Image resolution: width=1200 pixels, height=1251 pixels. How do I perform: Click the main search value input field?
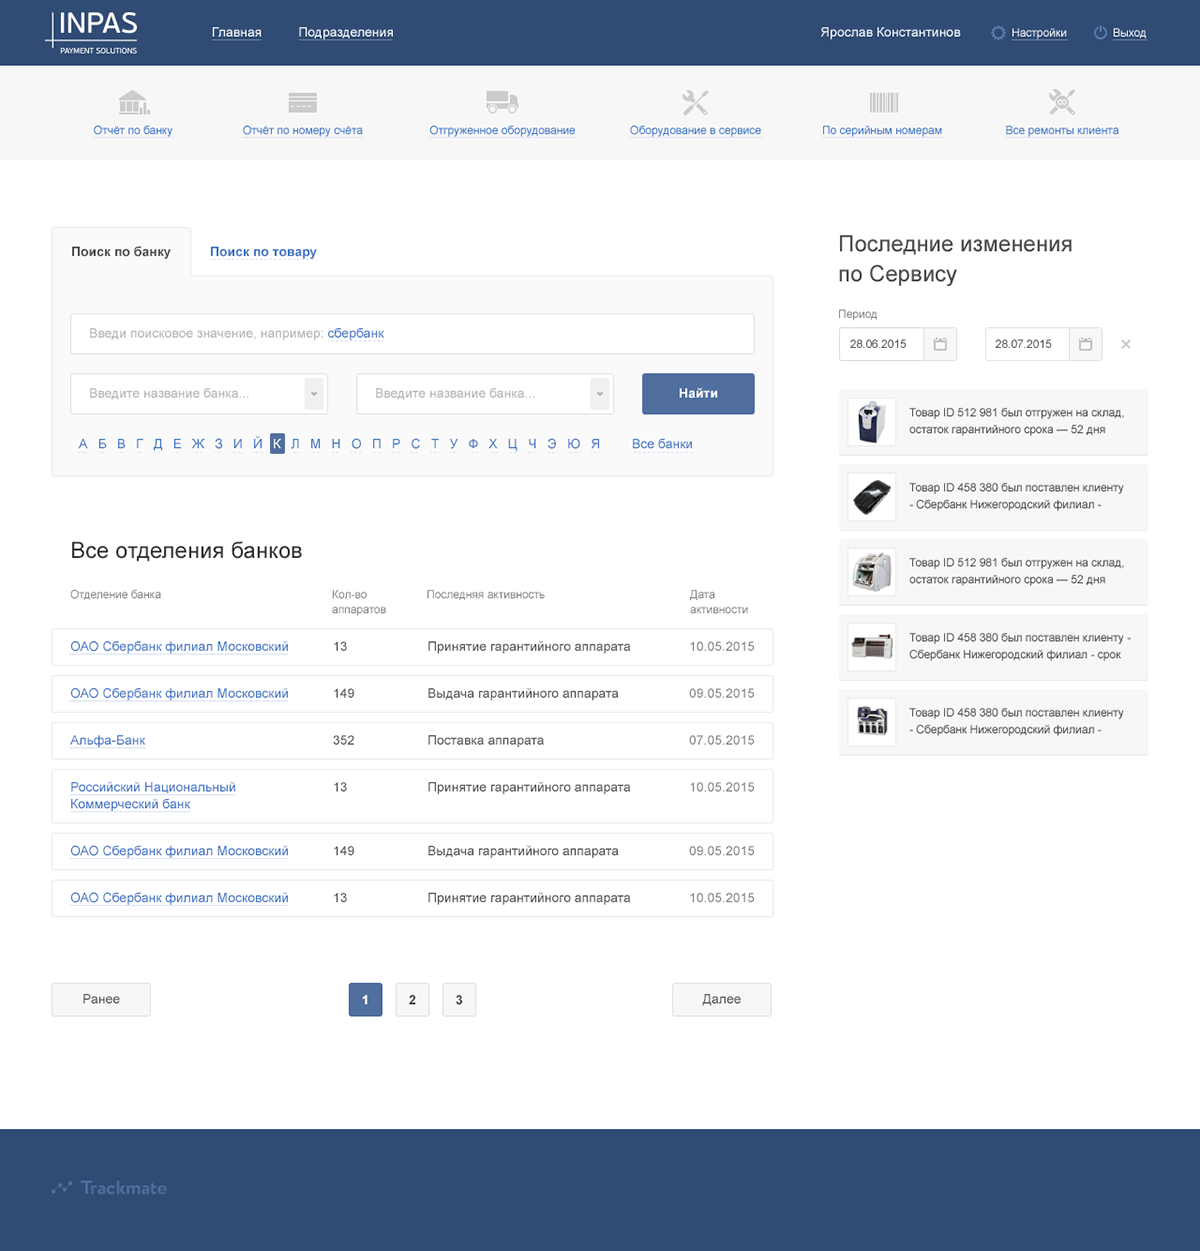coord(412,334)
